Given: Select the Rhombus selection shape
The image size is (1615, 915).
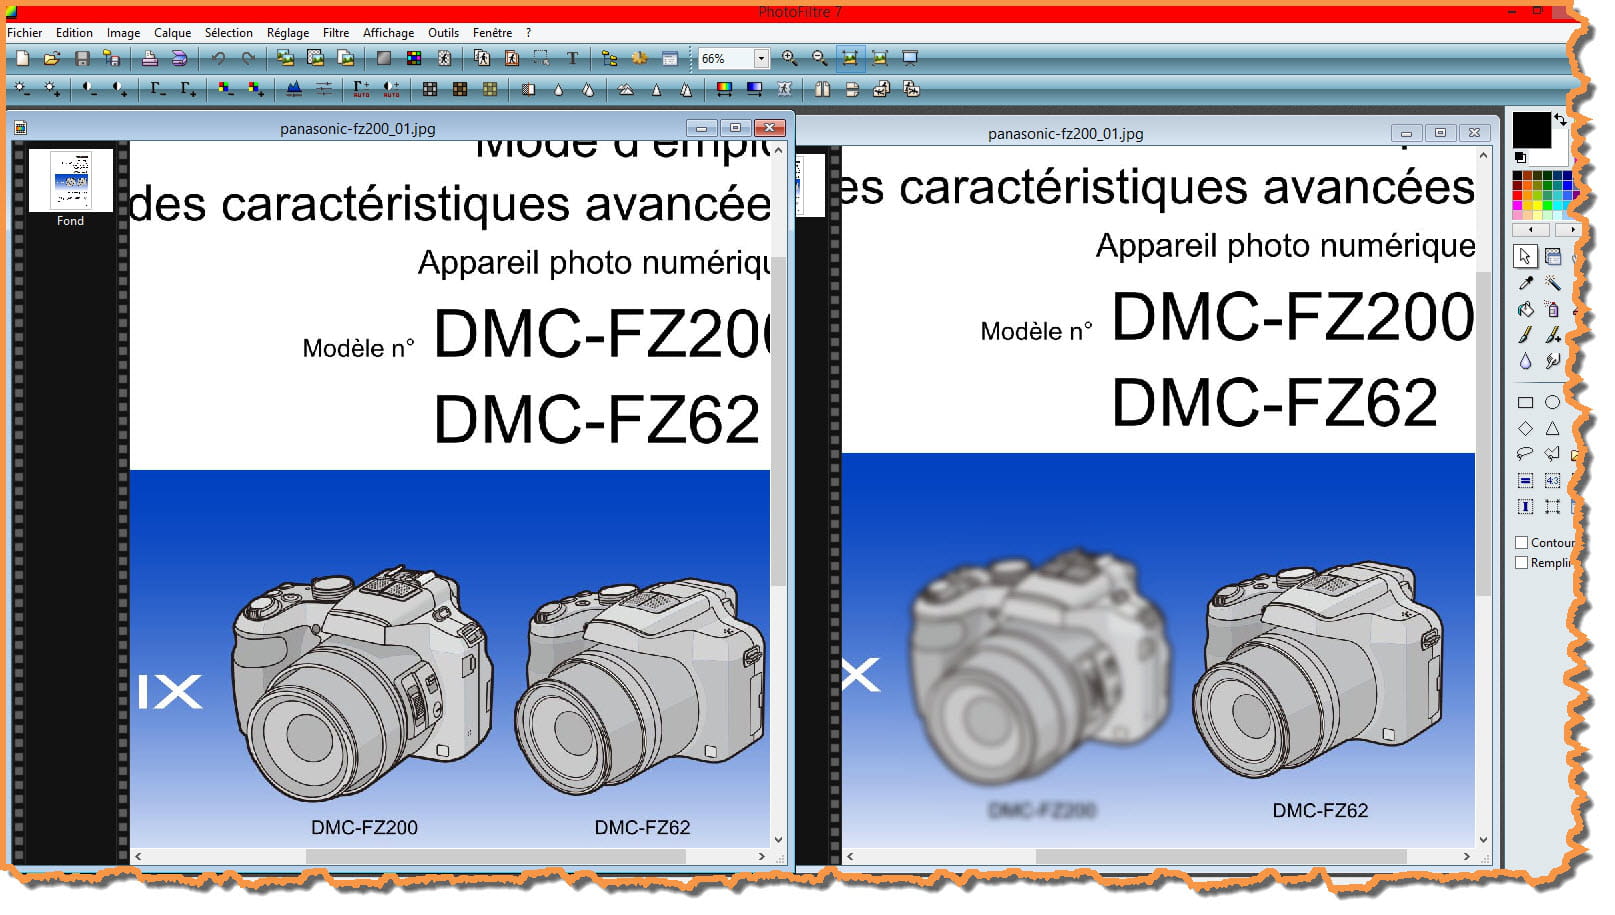Looking at the screenshot, I should click(x=1525, y=429).
